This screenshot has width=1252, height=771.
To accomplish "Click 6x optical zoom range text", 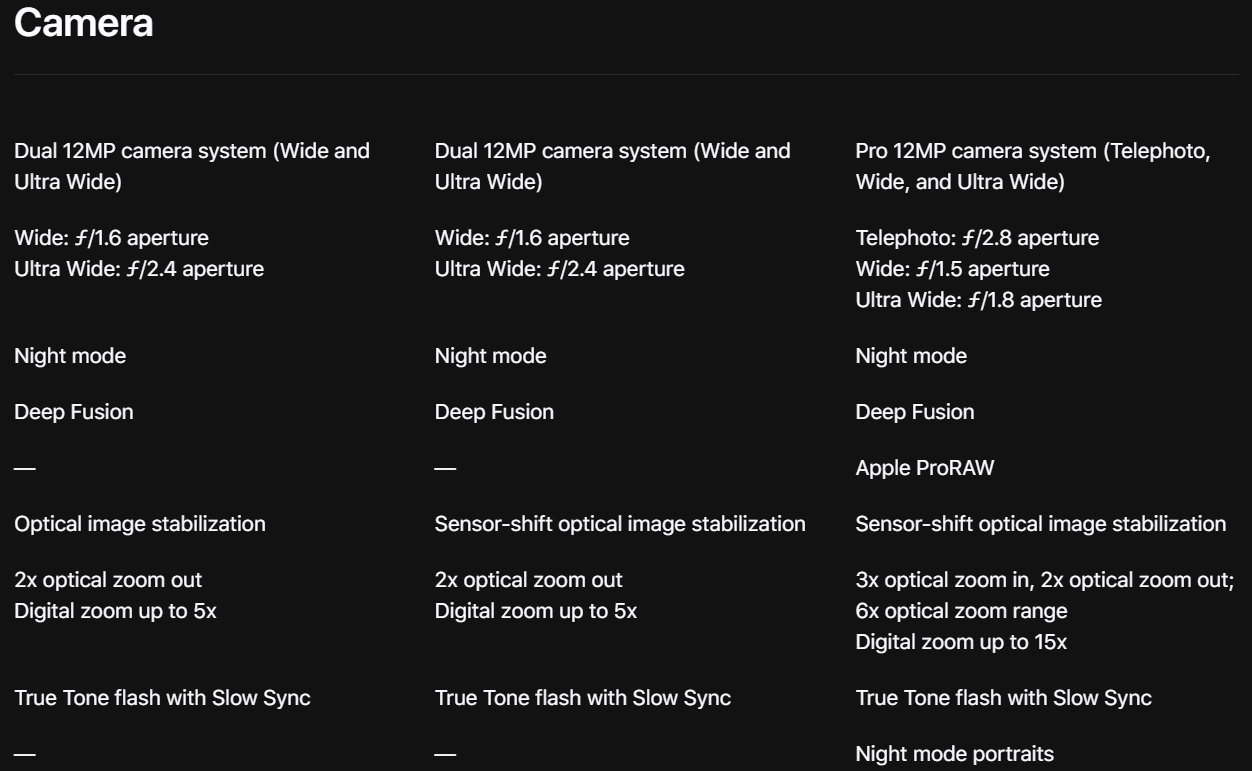I will click(962, 611).
